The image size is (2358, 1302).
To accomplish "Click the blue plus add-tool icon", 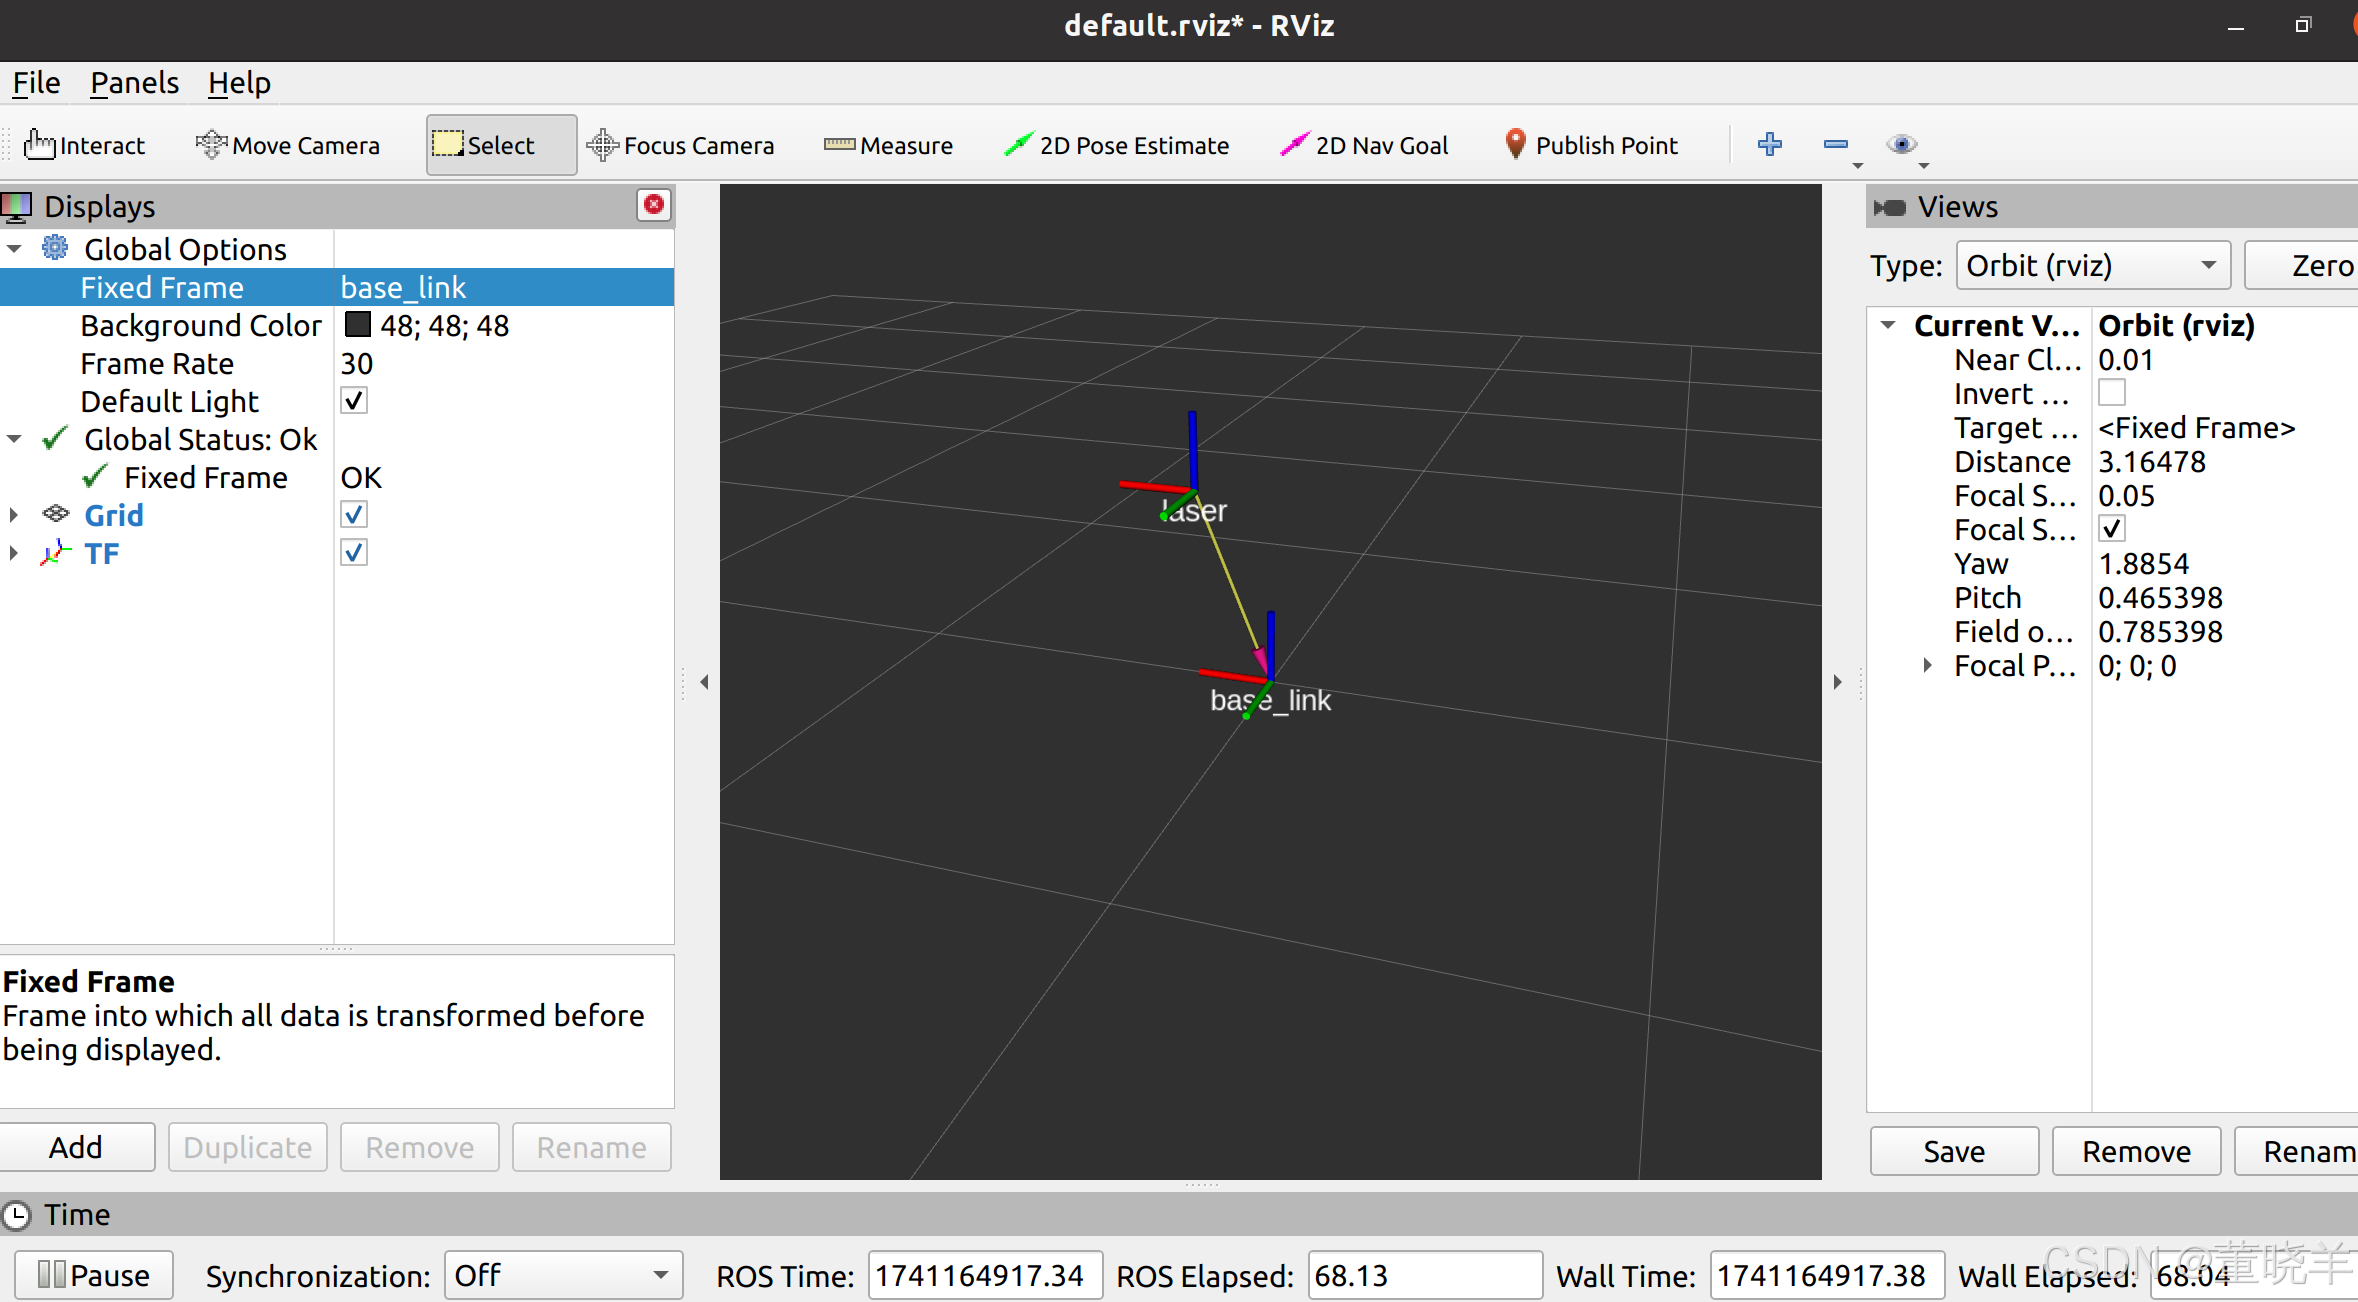I will pyautogui.click(x=1769, y=144).
